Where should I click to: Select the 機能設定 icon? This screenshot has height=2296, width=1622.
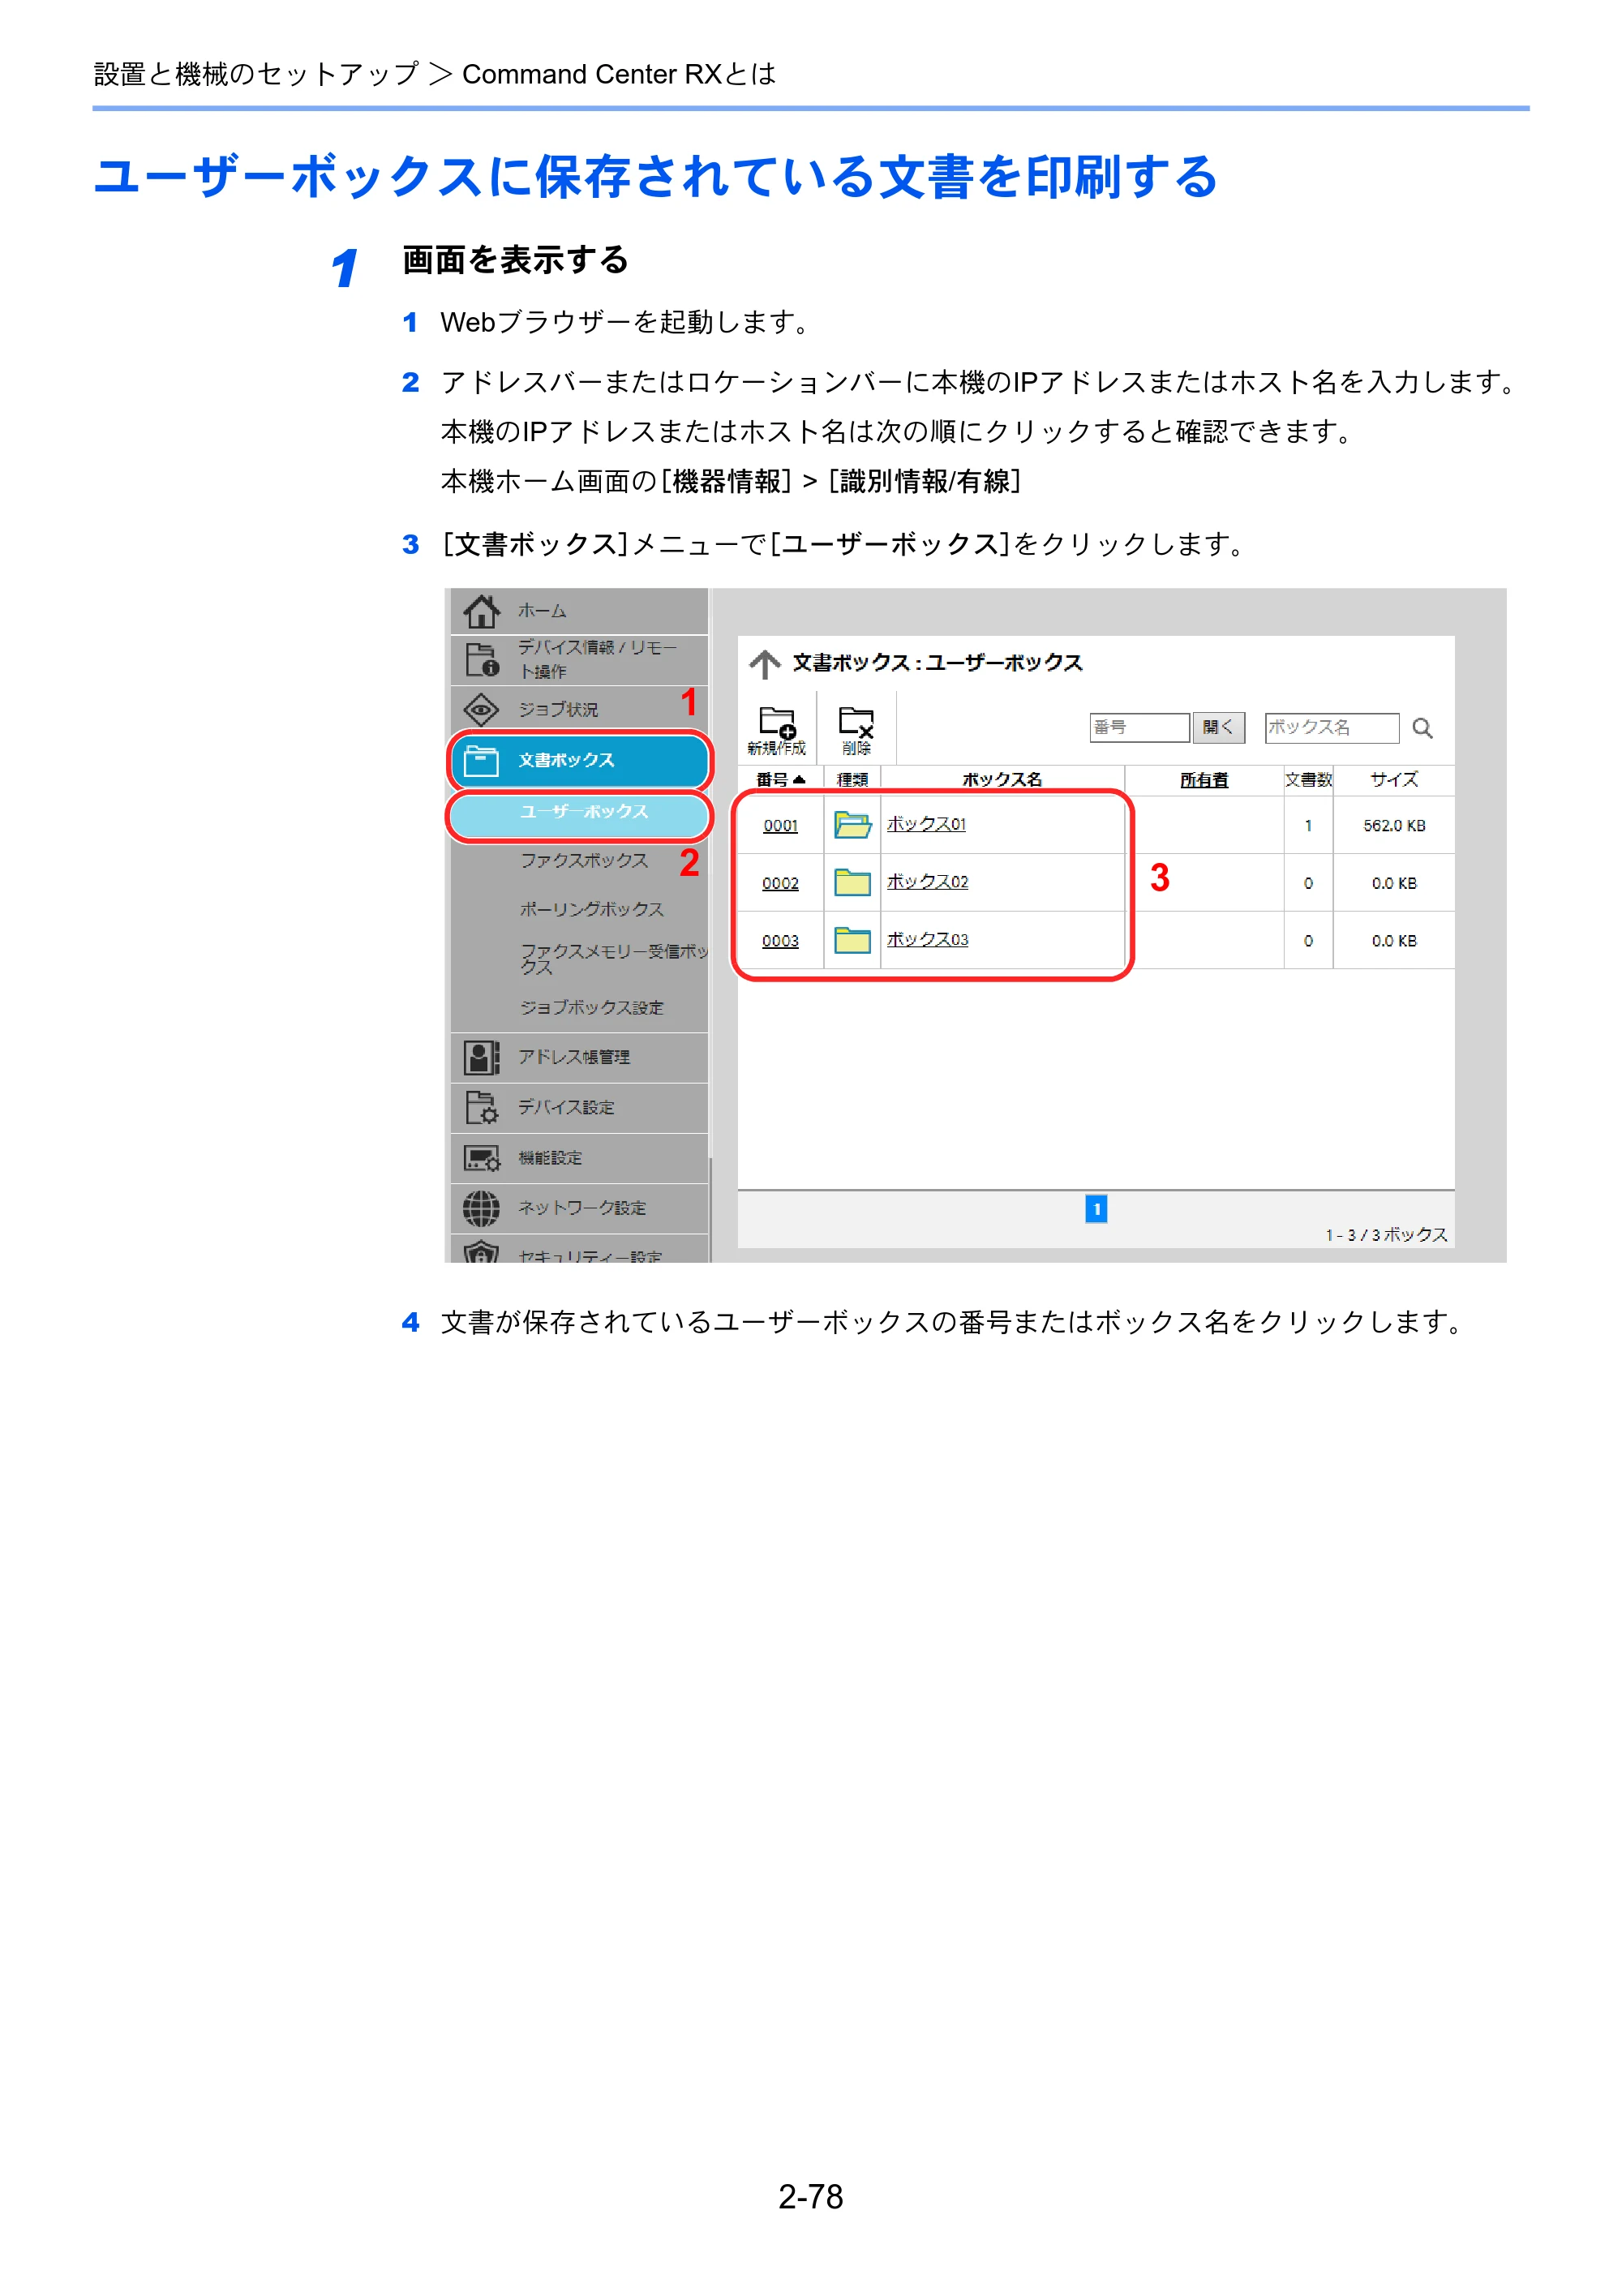pos(481,1158)
